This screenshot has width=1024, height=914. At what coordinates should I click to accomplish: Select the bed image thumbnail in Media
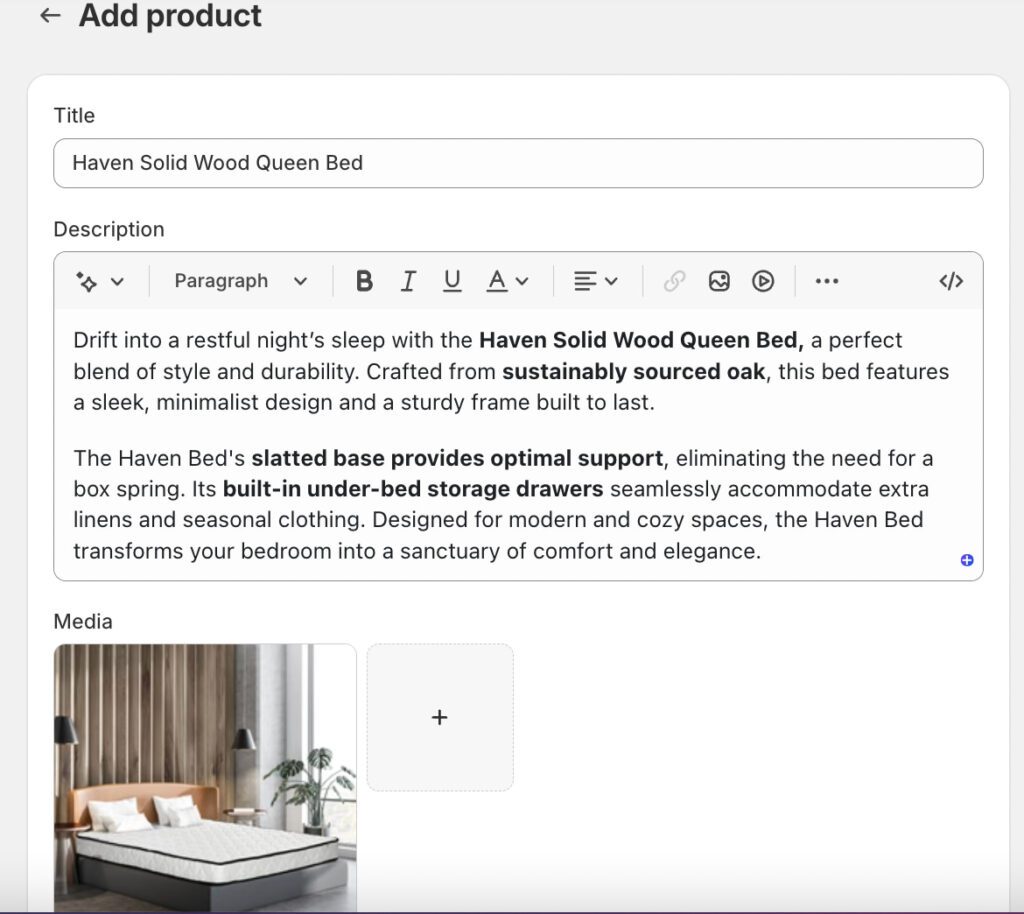[x=205, y=778]
